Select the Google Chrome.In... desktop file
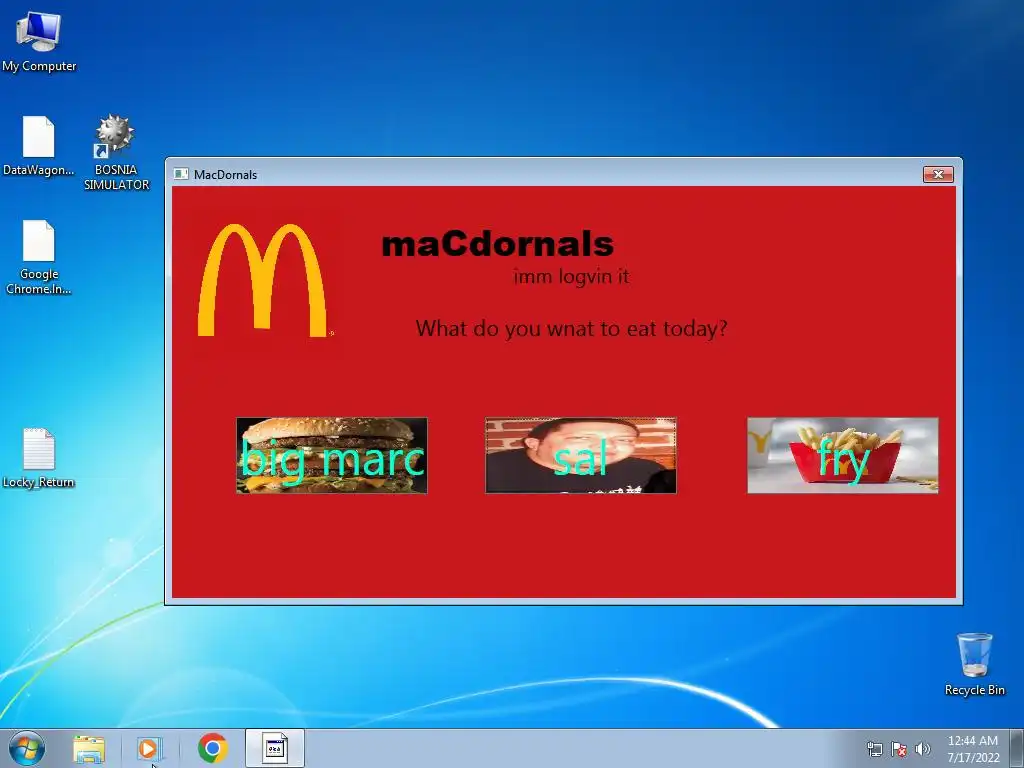This screenshot has width=1024, height=768. tap(39, 257)
